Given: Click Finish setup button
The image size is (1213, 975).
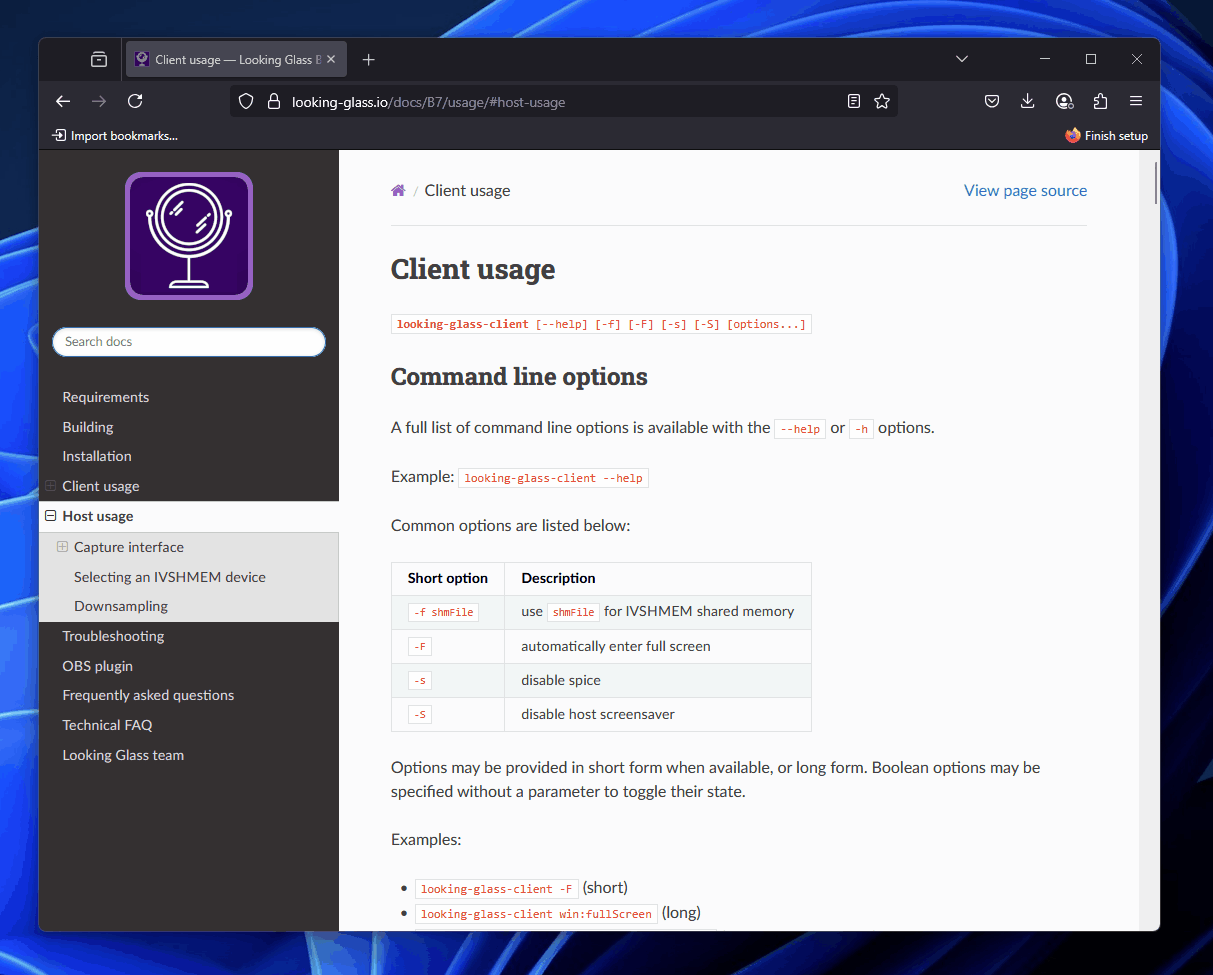Looking at the screenshot, I should tap(1106, 136).
